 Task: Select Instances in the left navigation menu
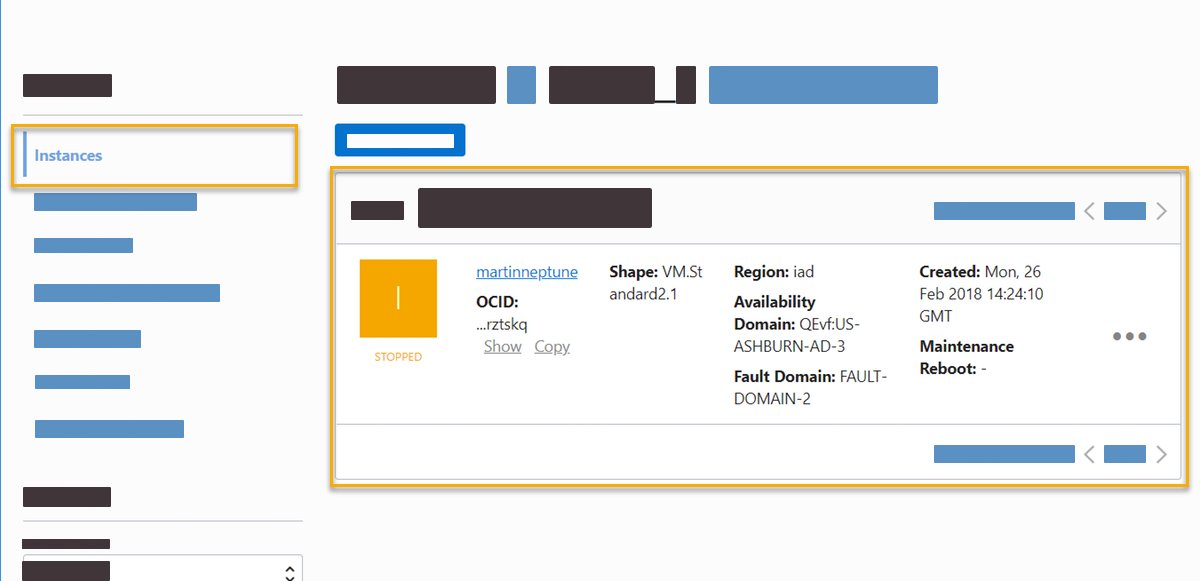pyautogui.click(x=68, y=155)
